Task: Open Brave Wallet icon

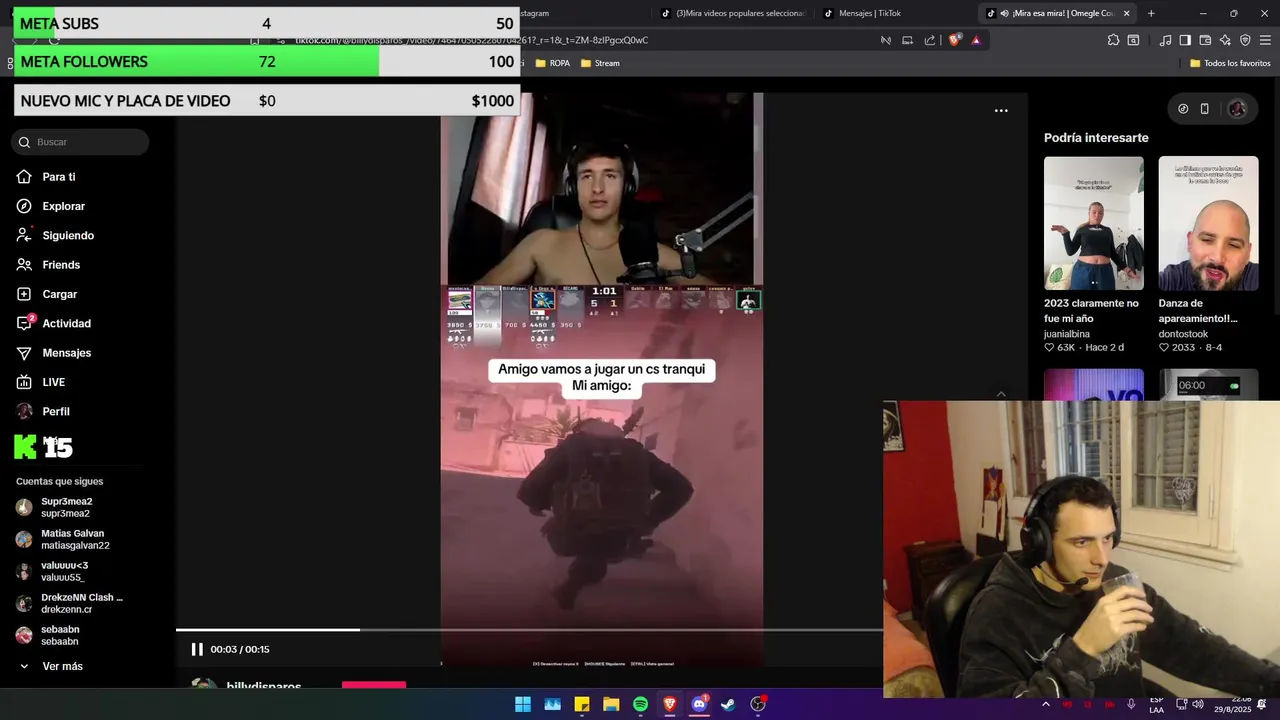Action: pyautogui.click(x=1205, y=40)
